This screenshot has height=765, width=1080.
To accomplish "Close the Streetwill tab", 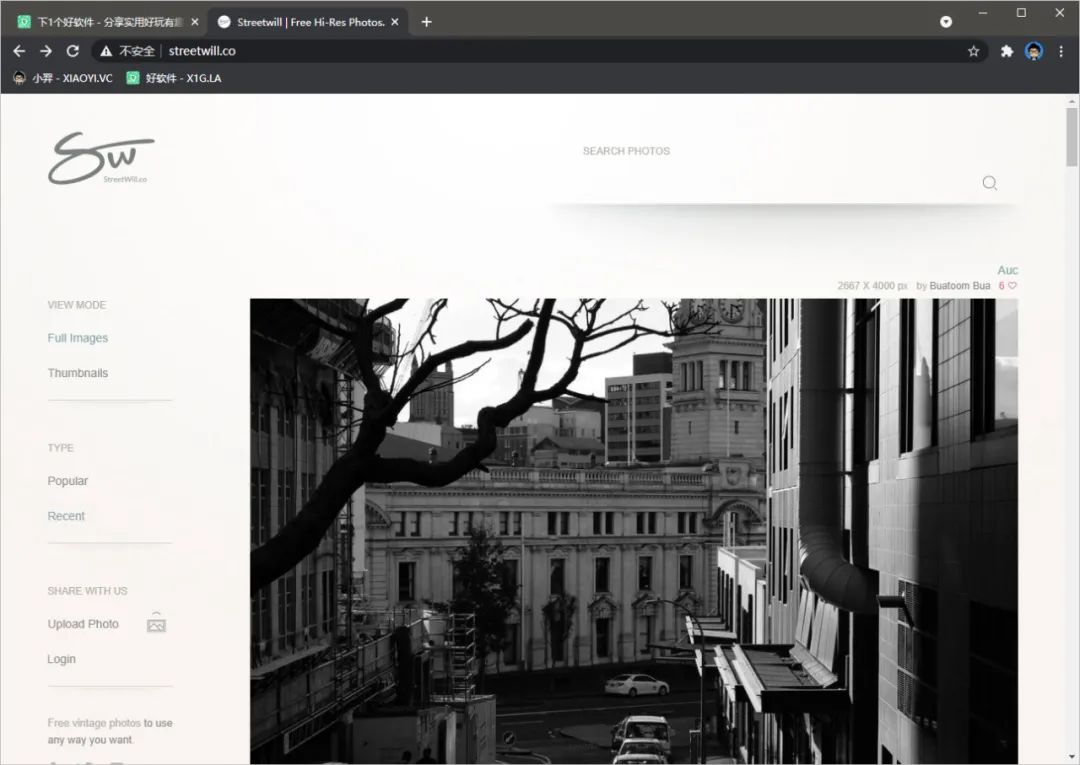I will (395, 22).
